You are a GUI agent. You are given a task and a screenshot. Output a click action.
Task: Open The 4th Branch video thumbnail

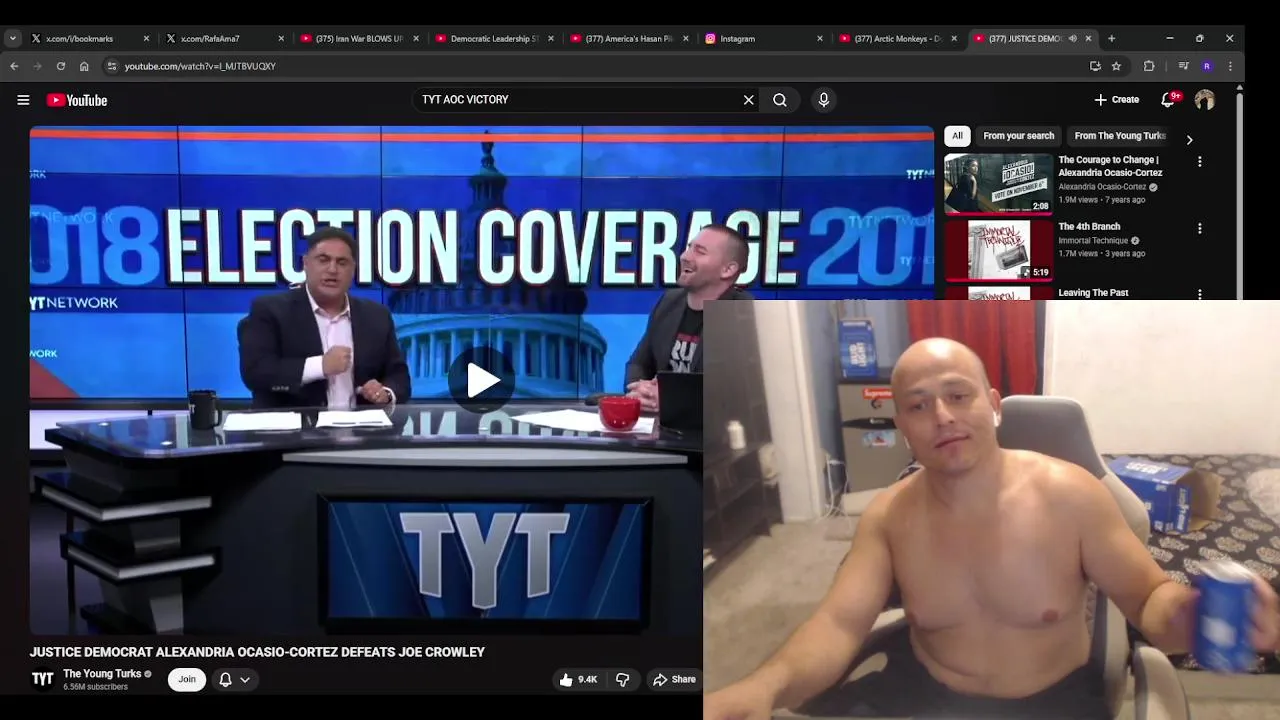pyautogui.click(x=998, y=250)
